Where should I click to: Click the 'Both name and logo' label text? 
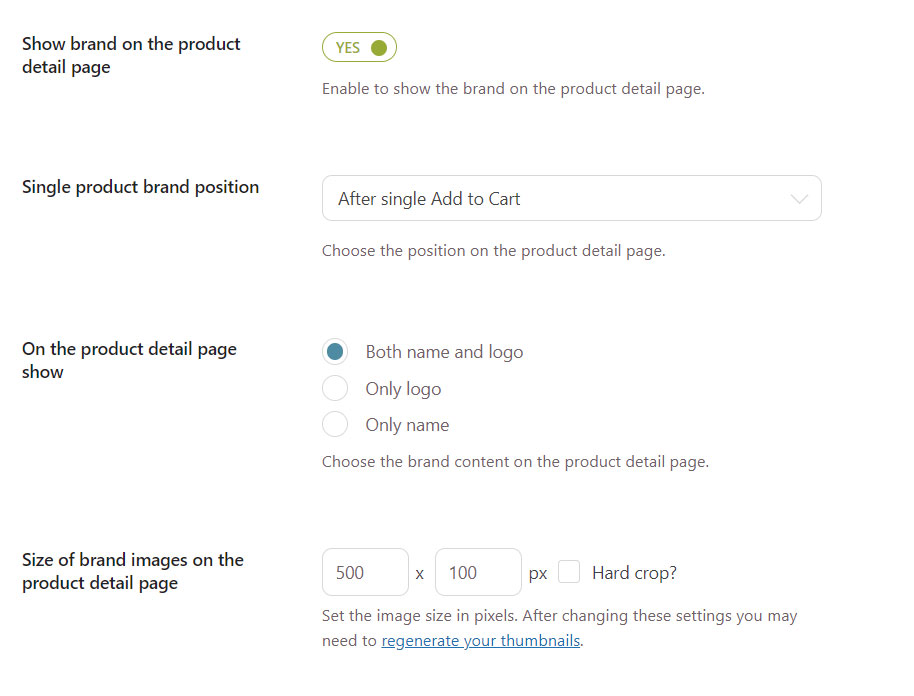pos(444,352)
